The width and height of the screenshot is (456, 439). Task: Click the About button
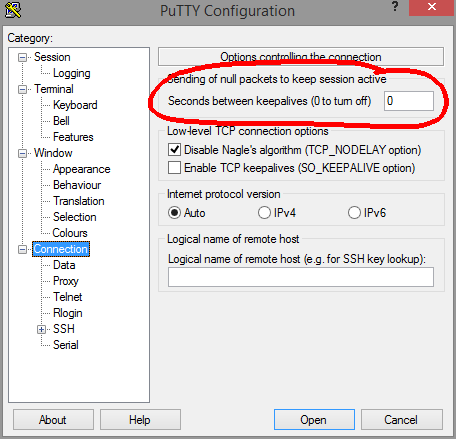tap(53, 420)
